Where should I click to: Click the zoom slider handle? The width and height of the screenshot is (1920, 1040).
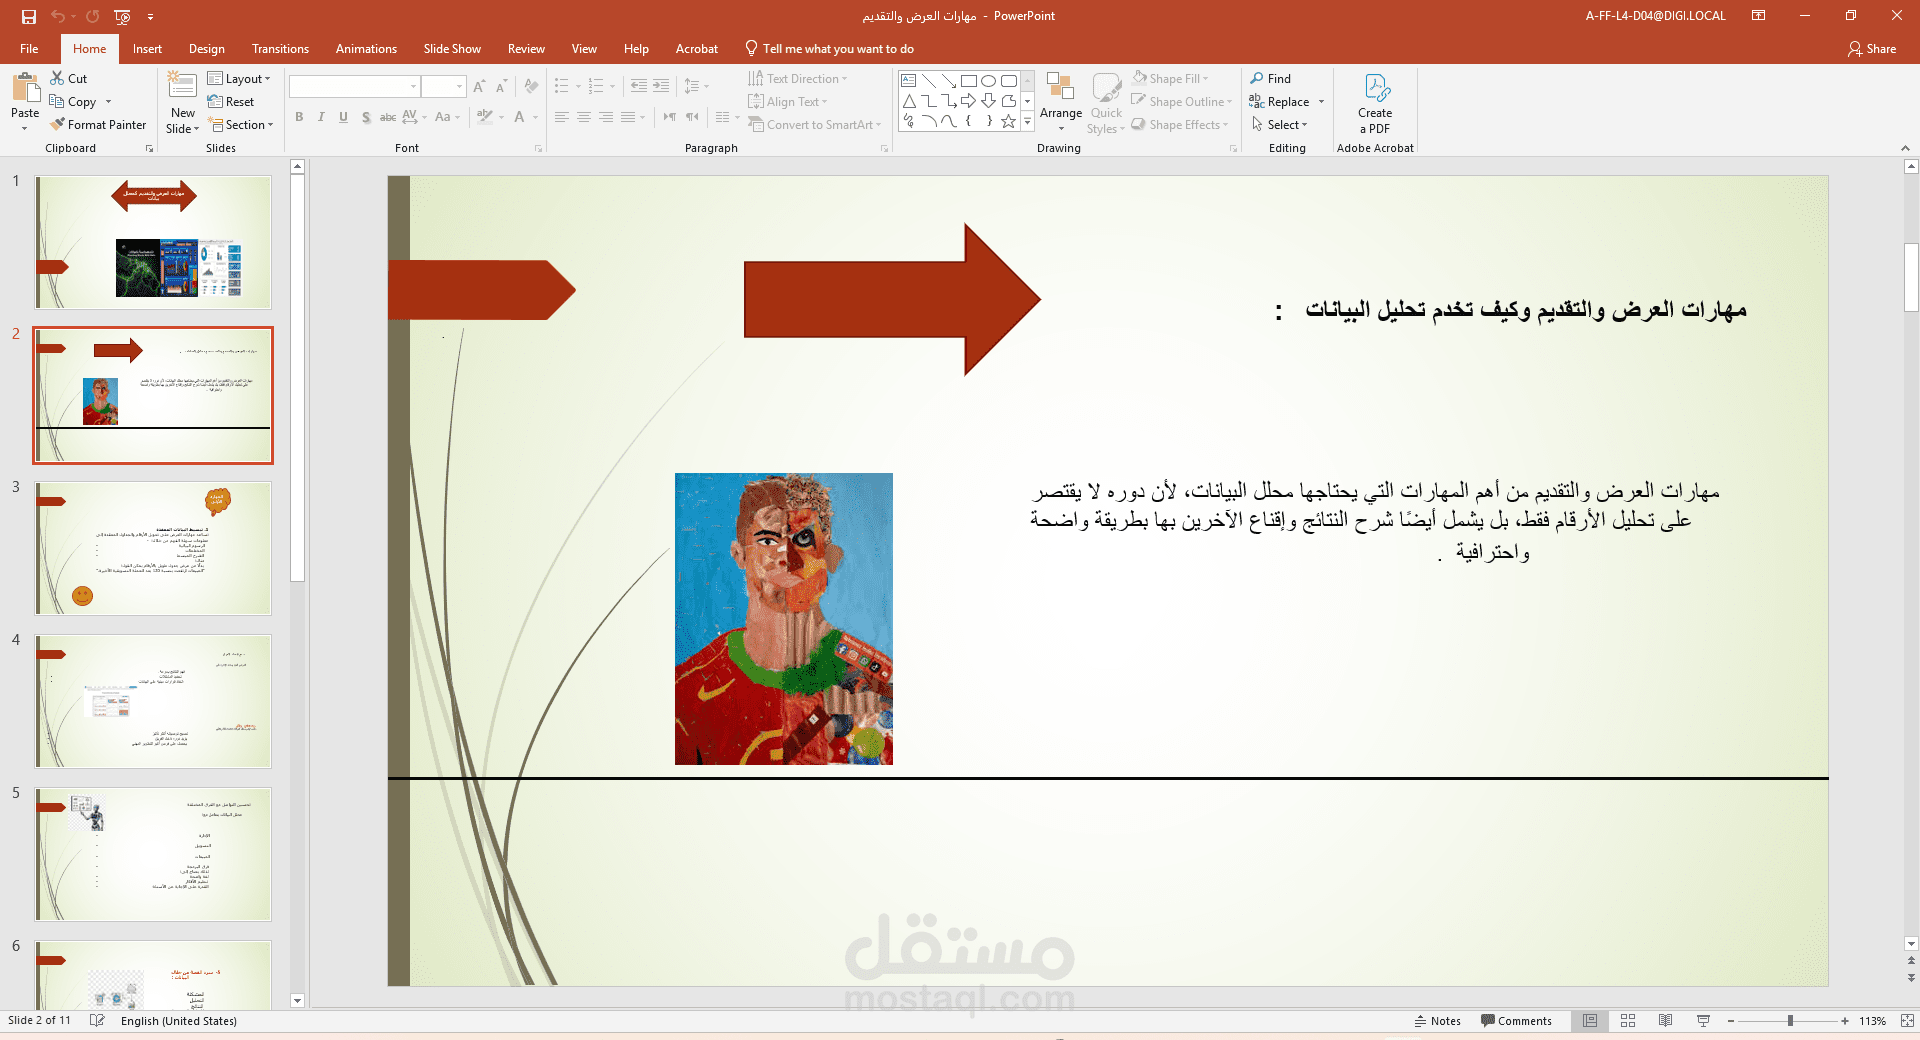(x=1790, y=1020)
